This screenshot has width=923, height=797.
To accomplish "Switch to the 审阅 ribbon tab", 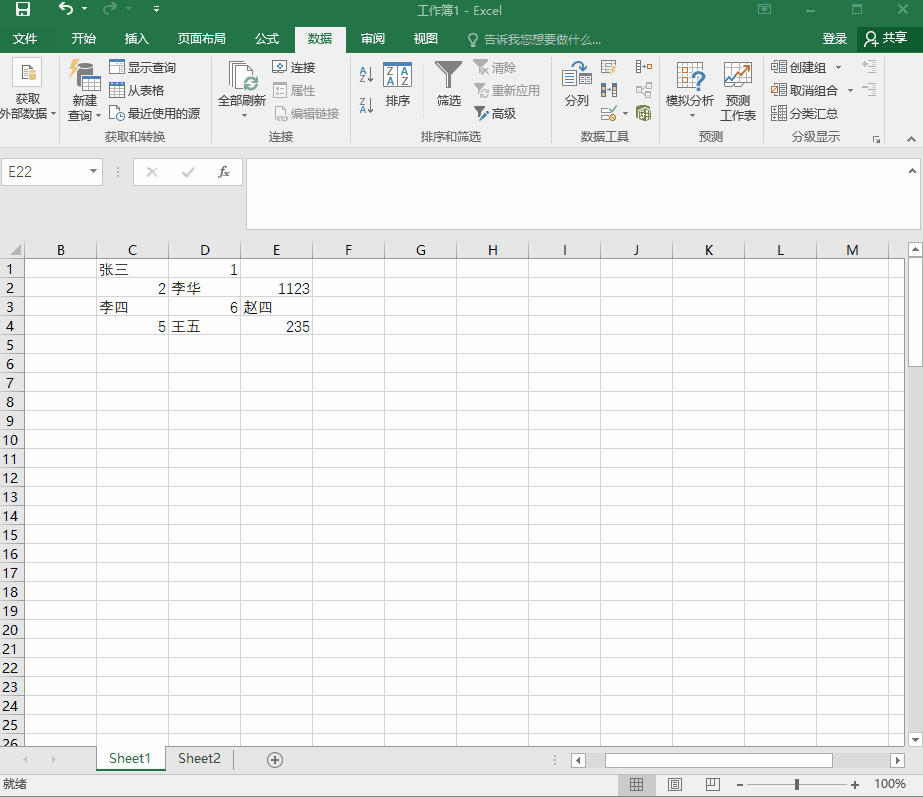I will point(373,39).
